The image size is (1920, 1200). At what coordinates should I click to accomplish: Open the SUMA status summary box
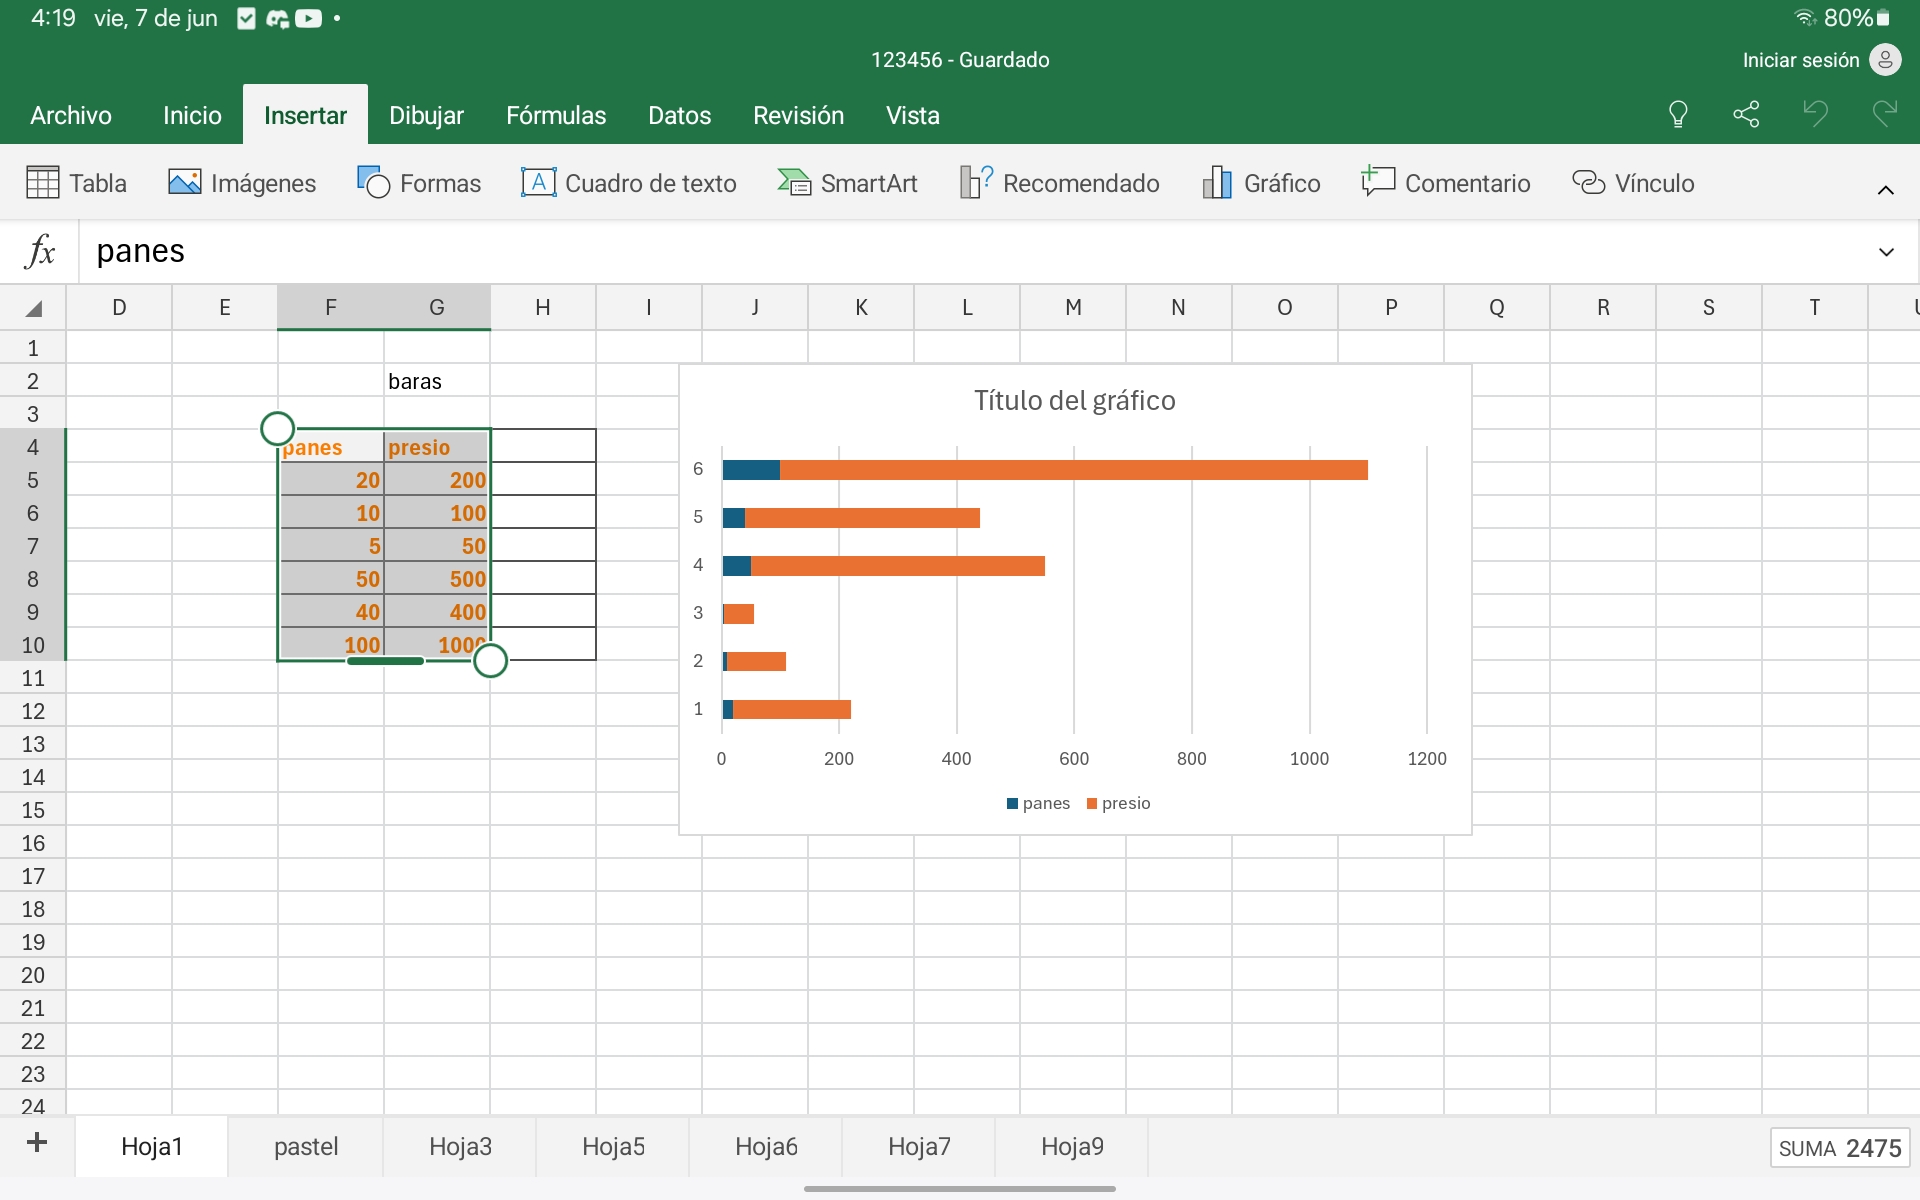(x=1839, y=1148)
